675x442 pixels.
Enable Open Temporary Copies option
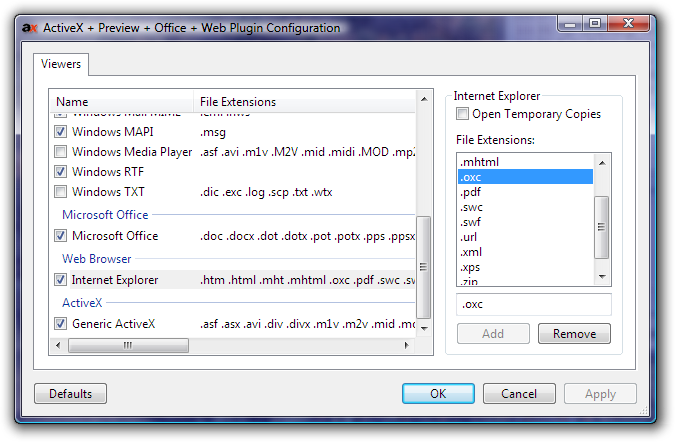point(462,114)
